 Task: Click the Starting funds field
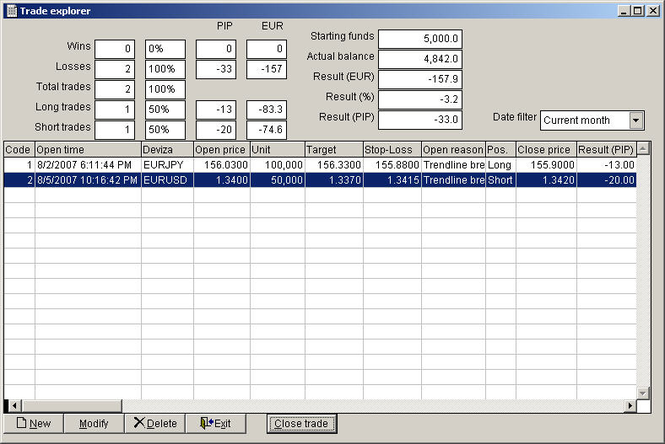420,39
